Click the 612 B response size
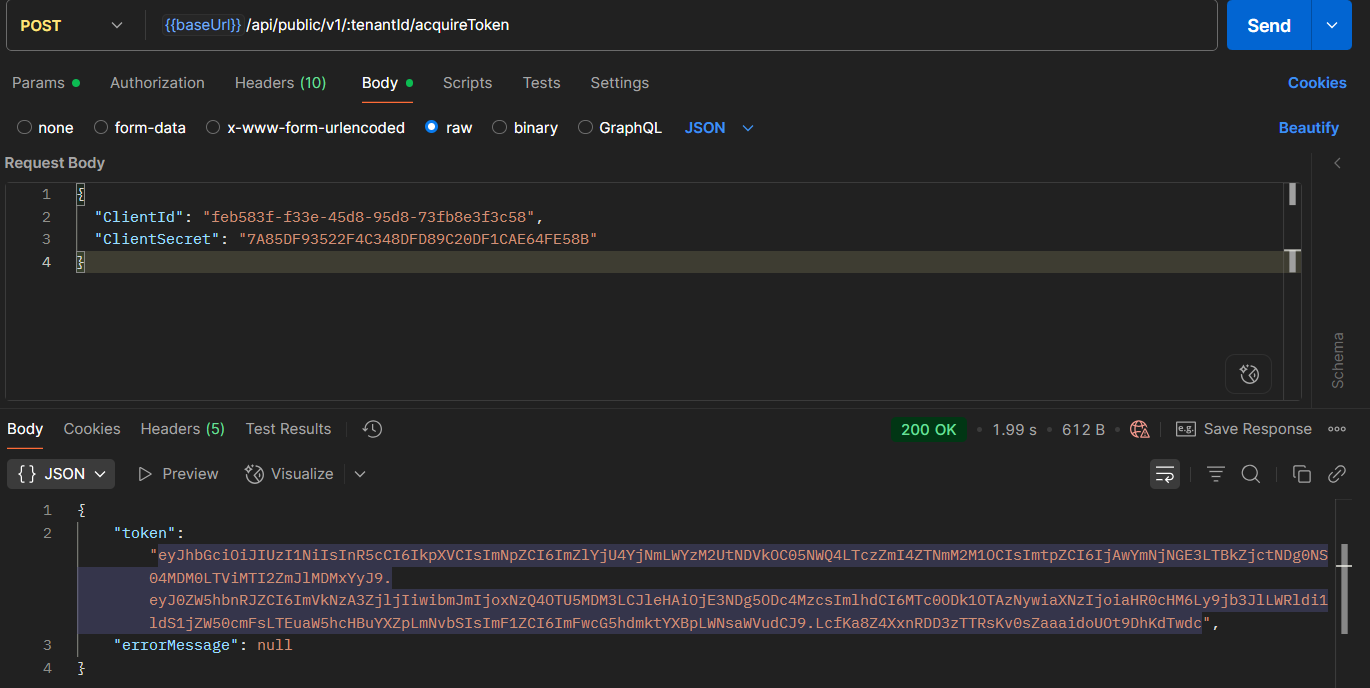The image size is (1370, 688). [1083, 429]
